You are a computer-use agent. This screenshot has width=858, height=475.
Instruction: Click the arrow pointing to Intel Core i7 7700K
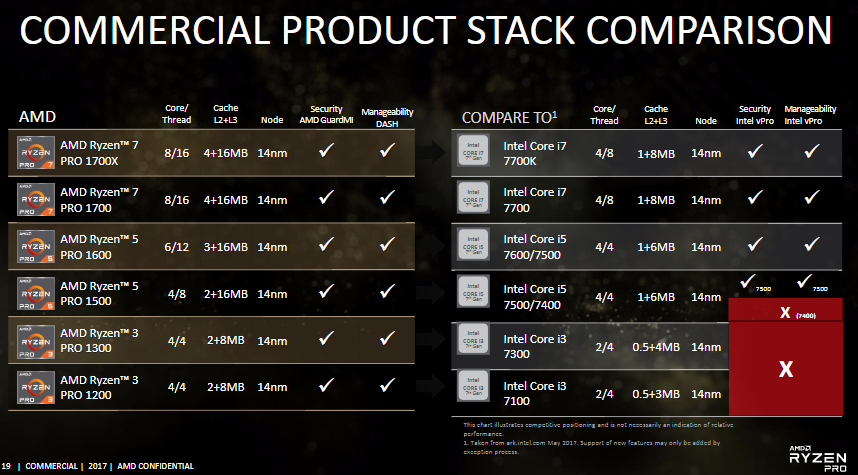point(438,152)
